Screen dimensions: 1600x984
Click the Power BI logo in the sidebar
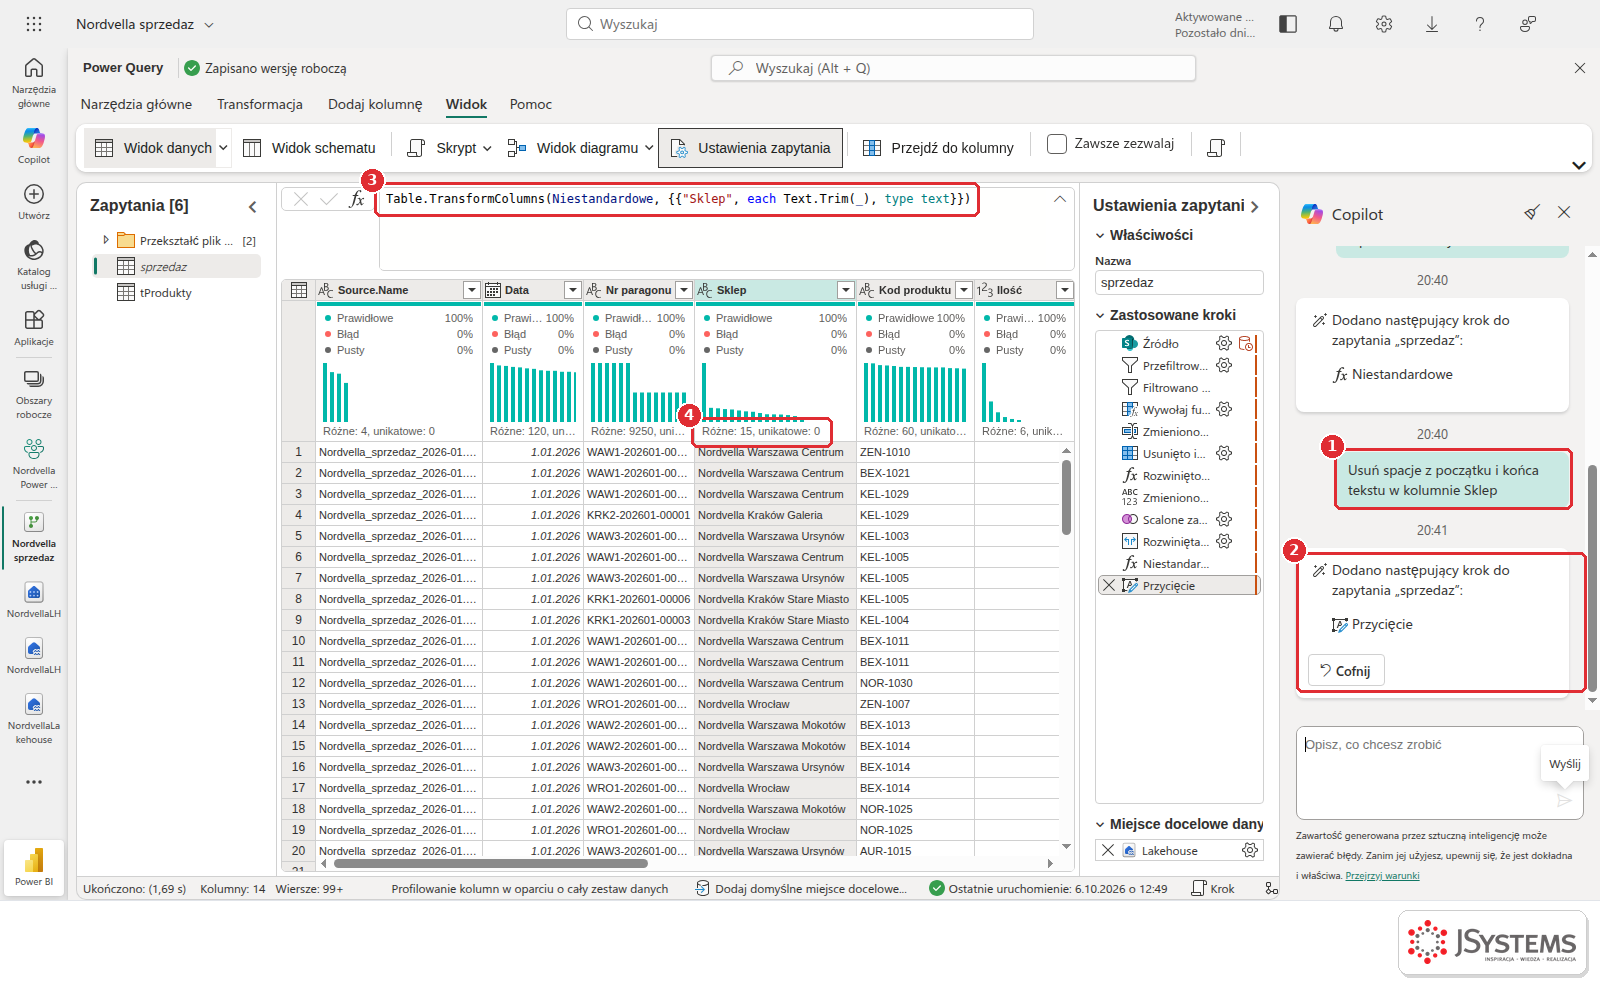tap(34, 866)
